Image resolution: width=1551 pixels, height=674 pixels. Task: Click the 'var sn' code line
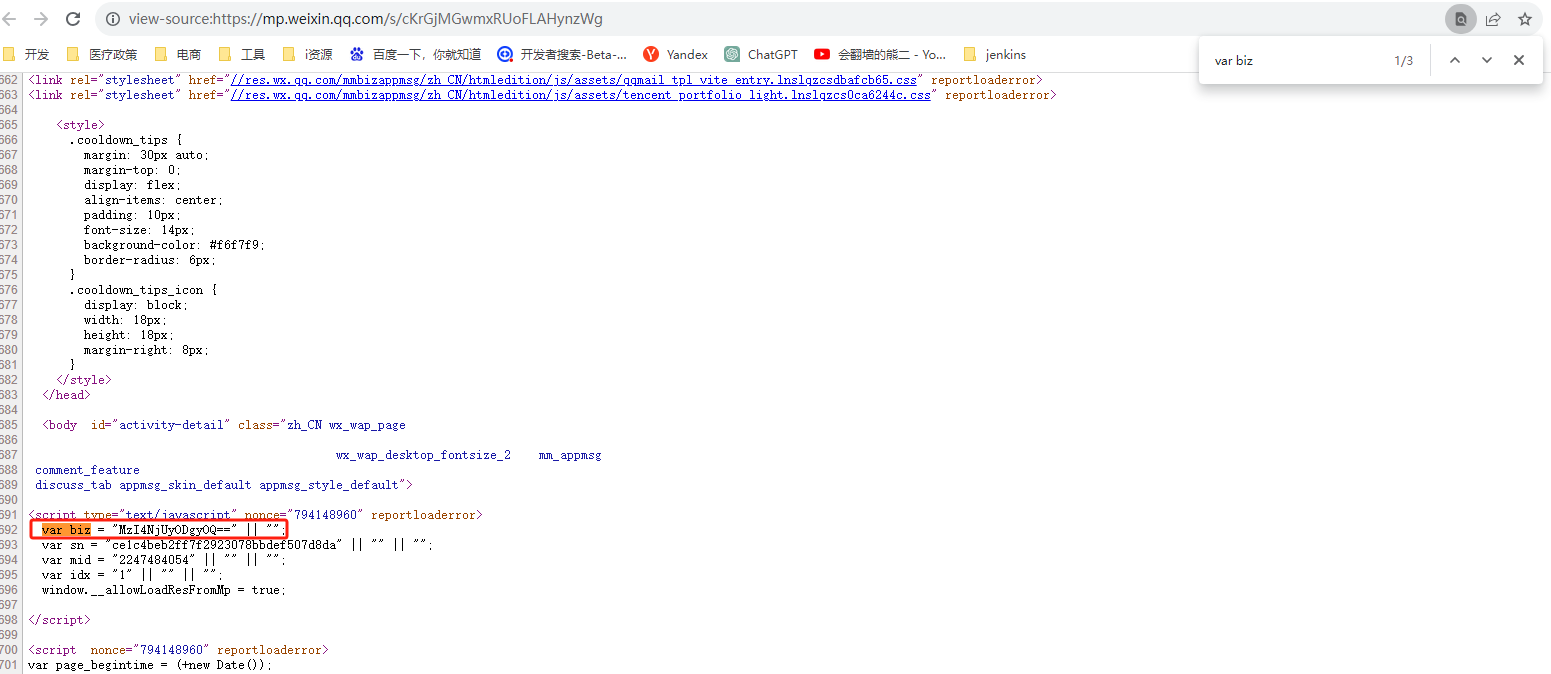[x=237, y=545]
